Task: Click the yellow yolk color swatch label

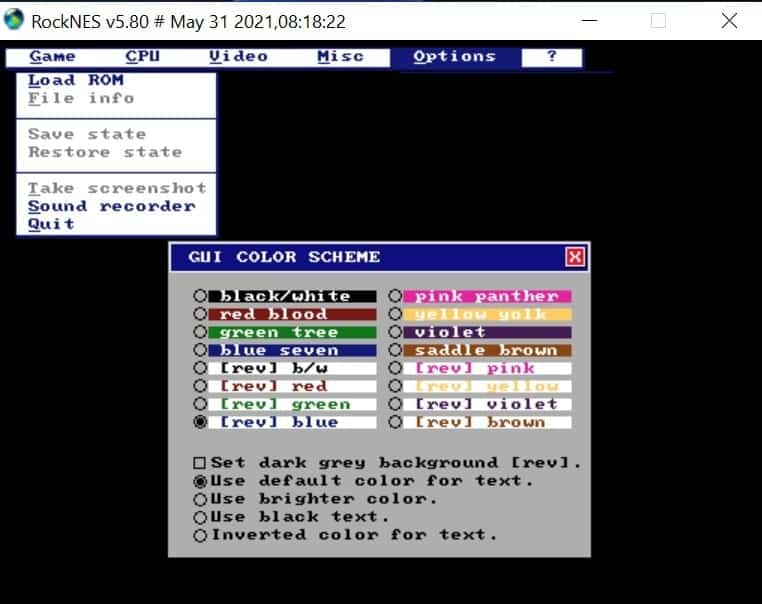Action: tap(487, 314)
